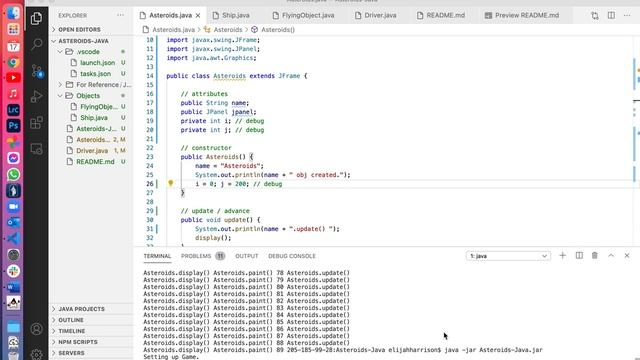
Task: Close the Asteroids.java tab
Action: pyautogui.click(x=198, y=16)
